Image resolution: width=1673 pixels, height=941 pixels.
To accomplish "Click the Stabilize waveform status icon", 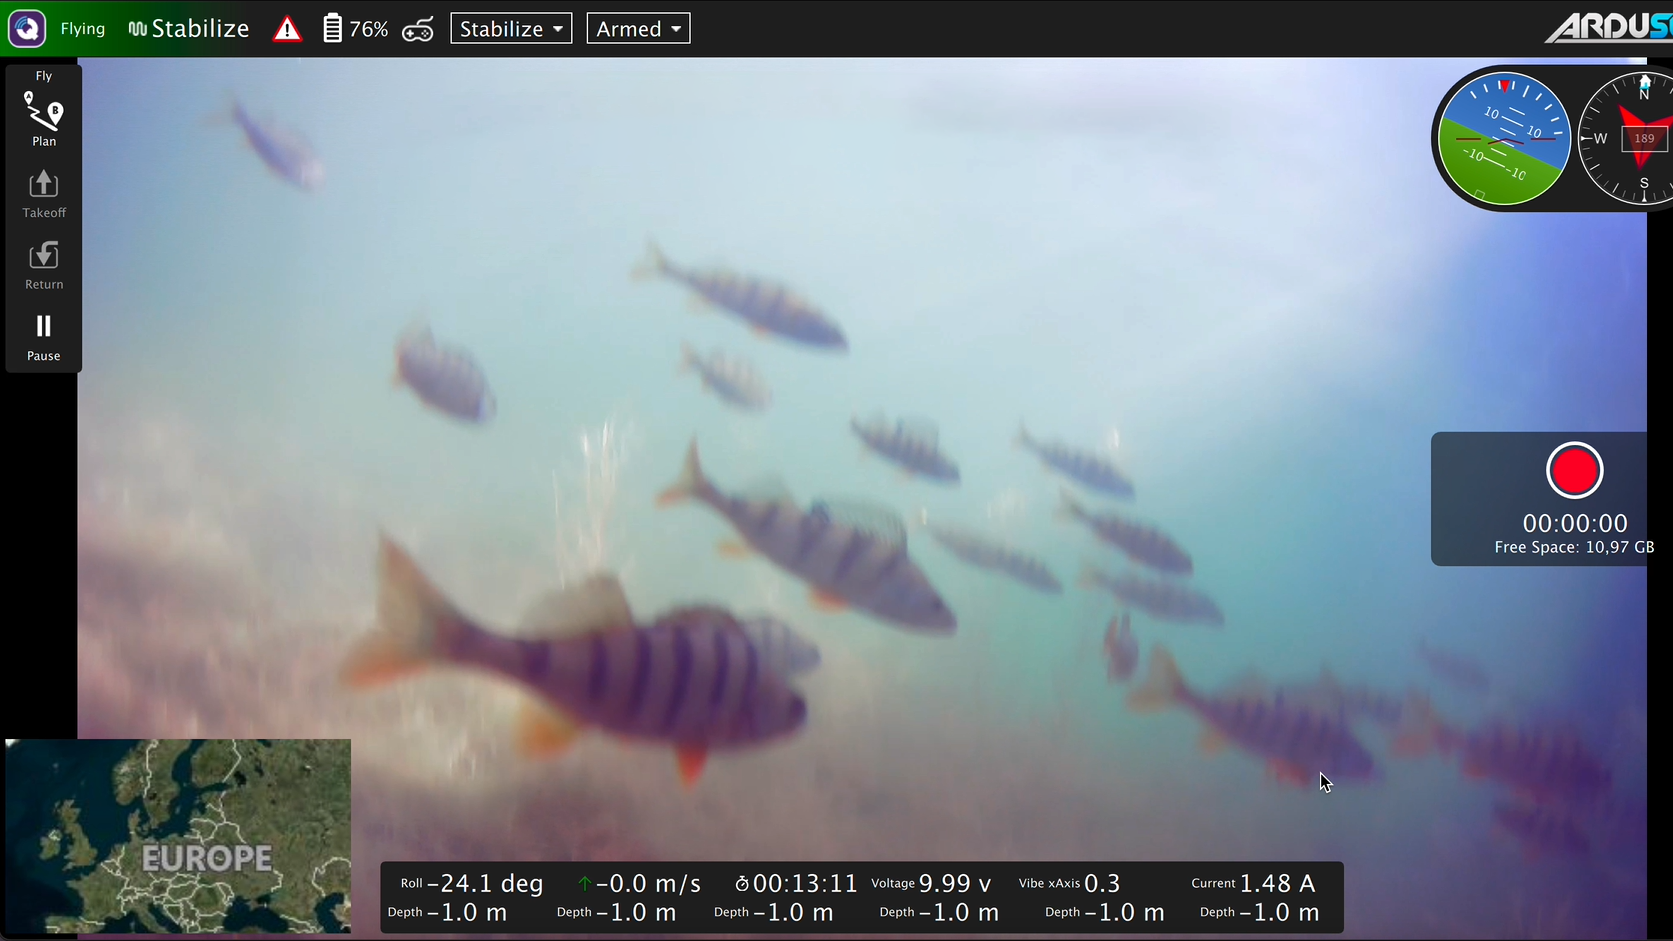I will coord(138,27).
